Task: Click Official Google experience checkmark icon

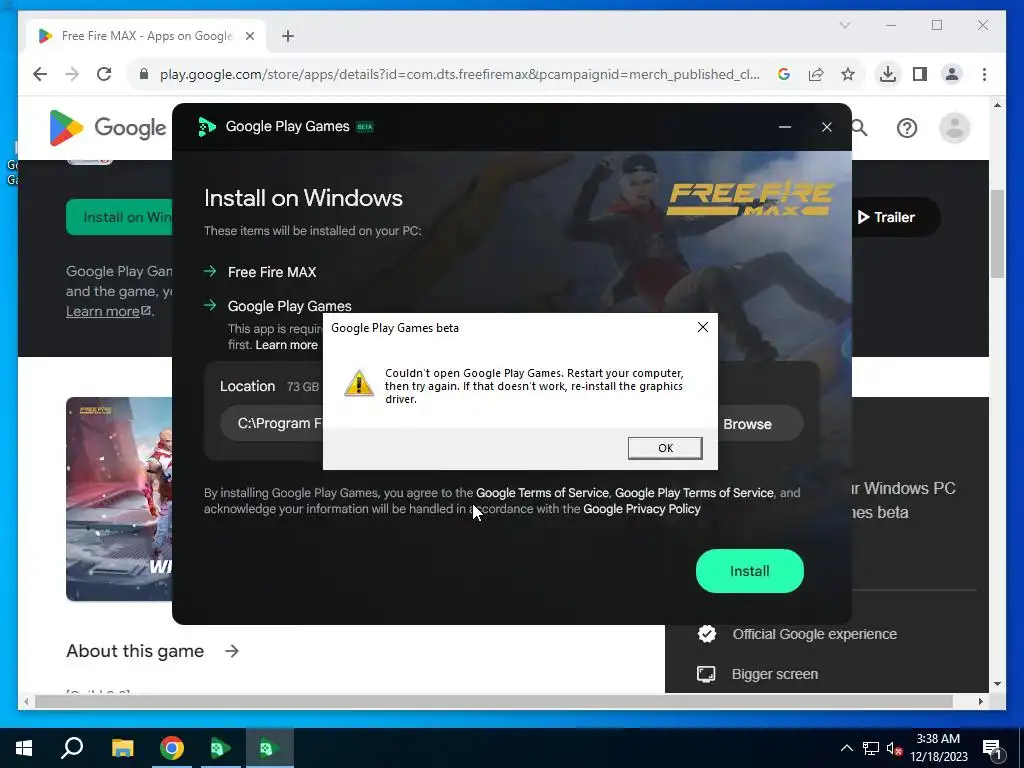Action: [x=707, y=633]
